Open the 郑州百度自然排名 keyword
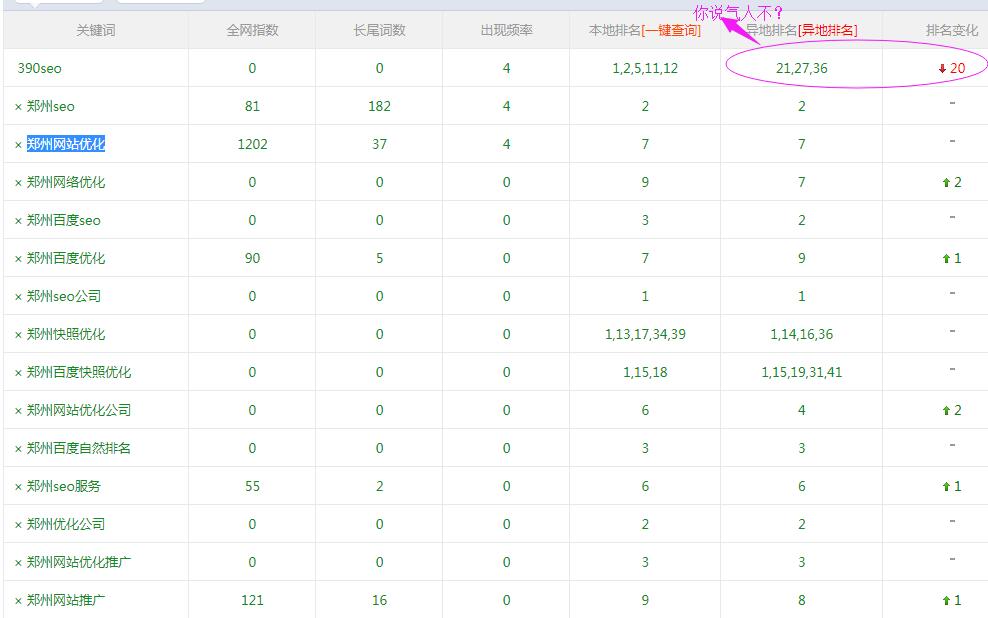Viewport: 988px width, 618px height. point(79,449)
